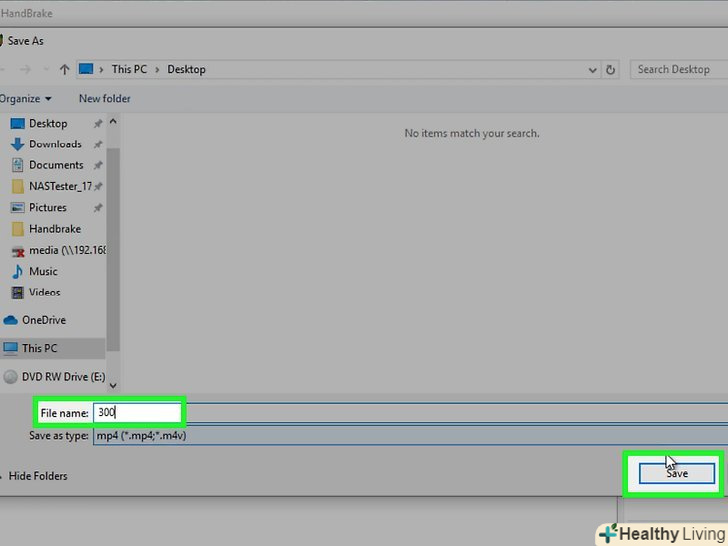Expand the address bar history dropdown

pos(592,70)
